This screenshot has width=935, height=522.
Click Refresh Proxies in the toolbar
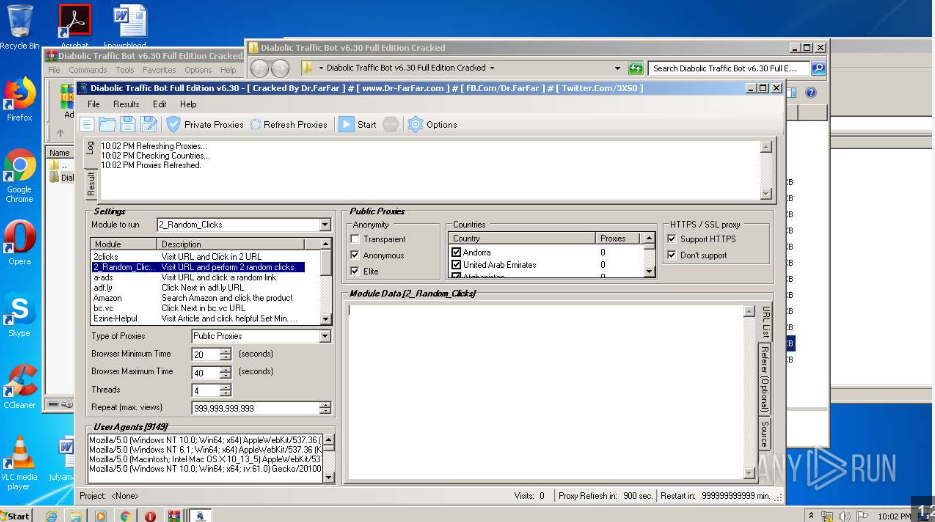tap(289, 124)
